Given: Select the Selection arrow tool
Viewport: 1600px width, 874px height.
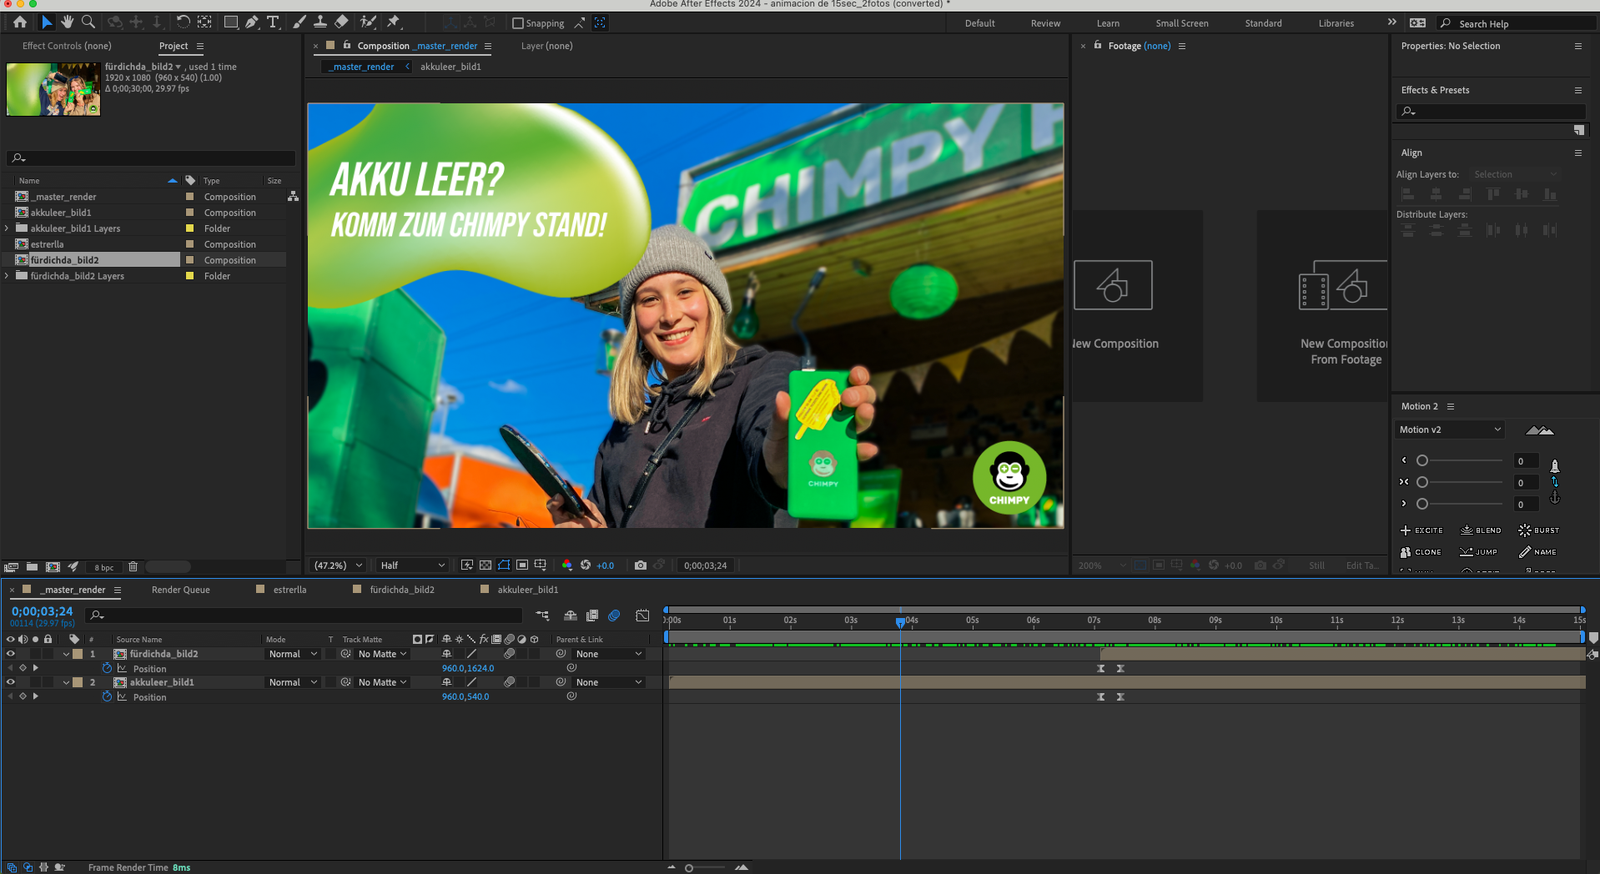Looking at the screenshot, I should (46, 22).
